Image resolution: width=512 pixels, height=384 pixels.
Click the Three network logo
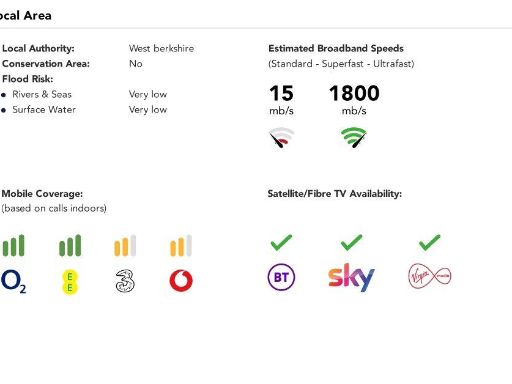[x=125, y=281]
